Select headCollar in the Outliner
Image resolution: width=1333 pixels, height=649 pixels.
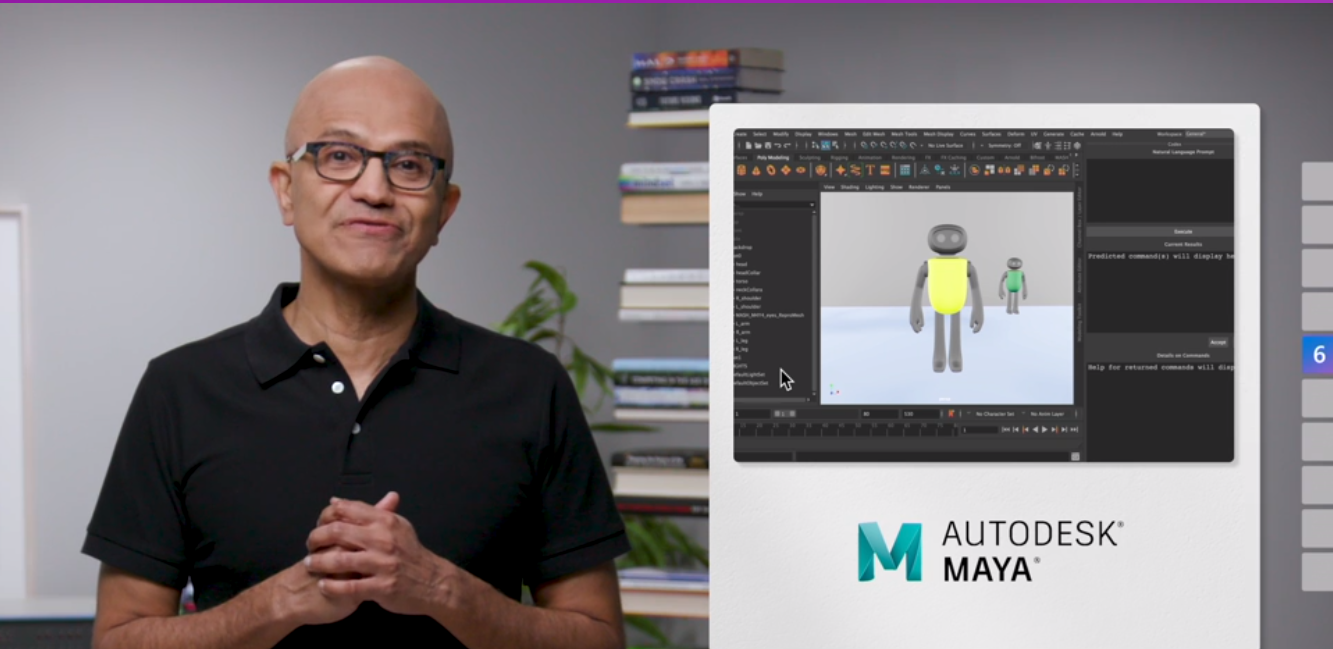pyautogui.click(x=748, y=273)
